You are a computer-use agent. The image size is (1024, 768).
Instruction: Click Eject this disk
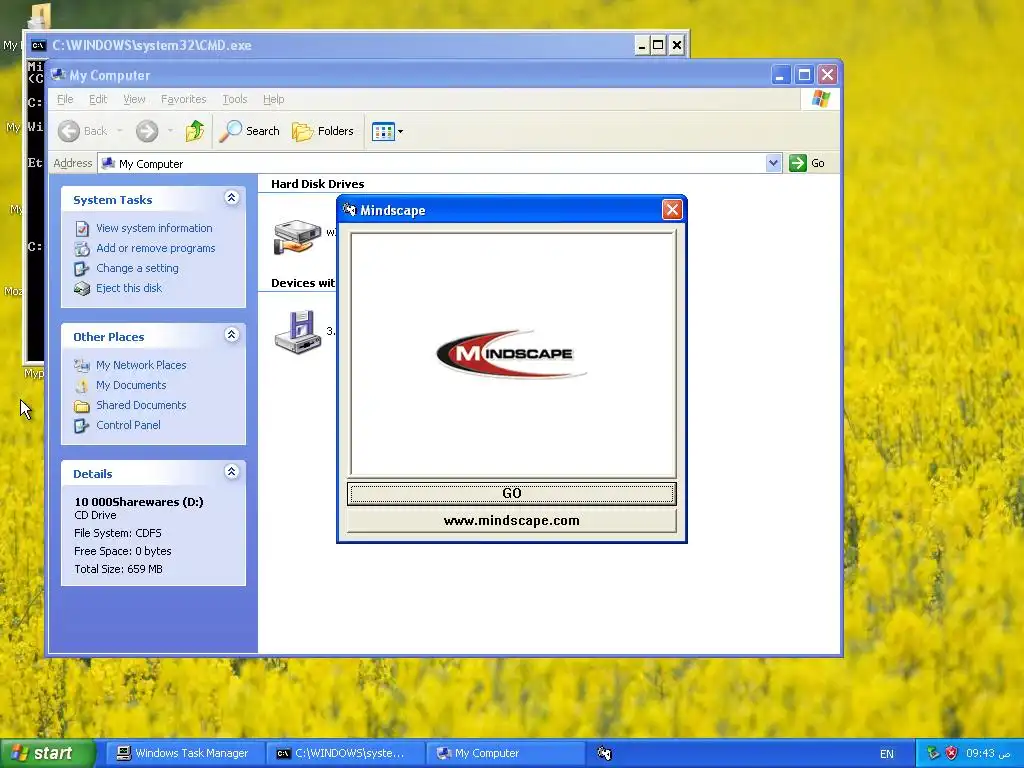point(129,288)
